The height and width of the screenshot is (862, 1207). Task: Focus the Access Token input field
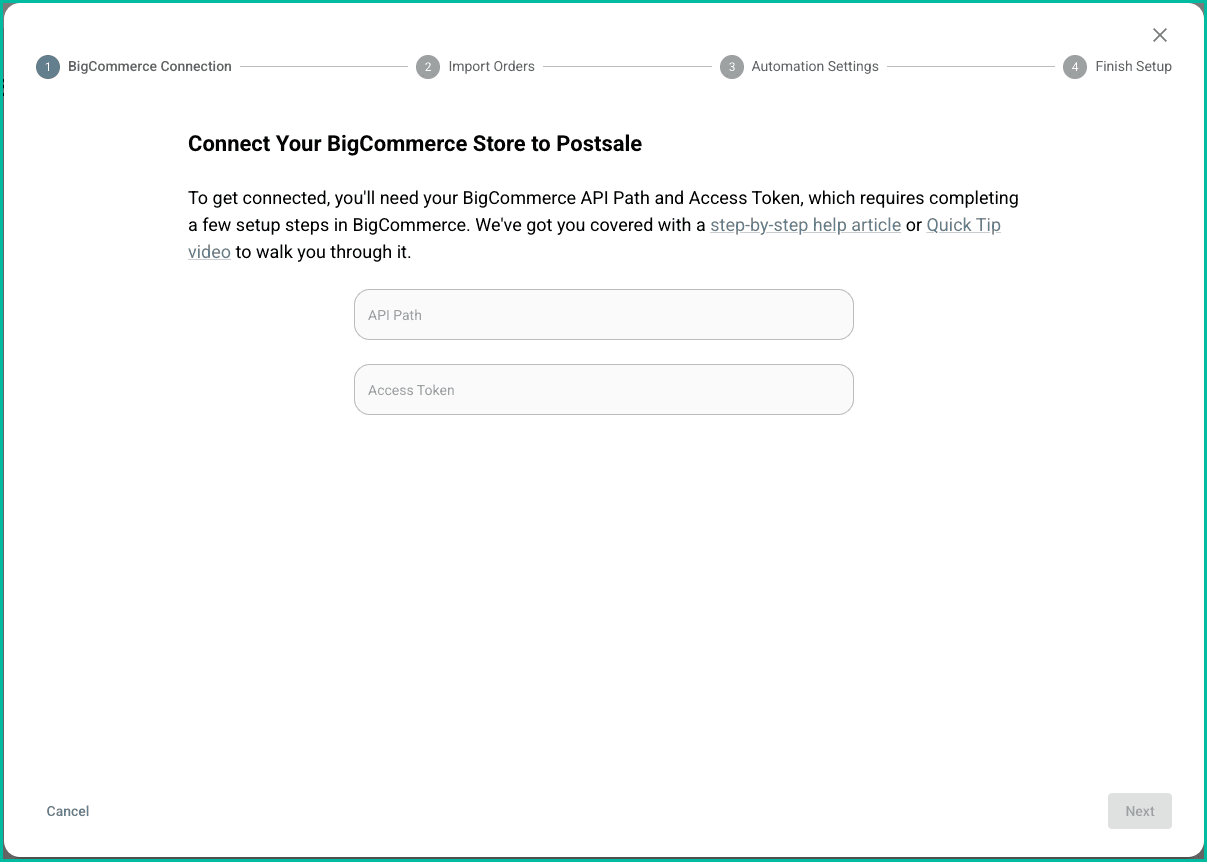[603, 389]
